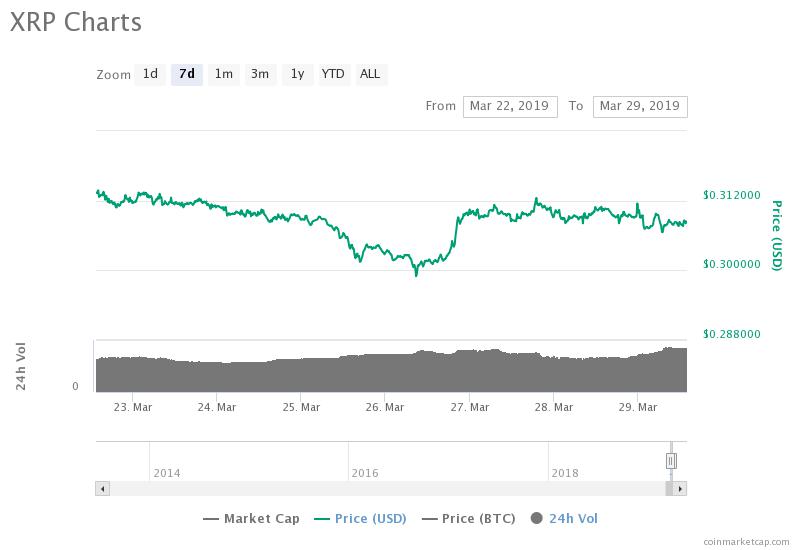Click the 25. Mar axis label
Viewport: 800px width, 550px height.
301,407
